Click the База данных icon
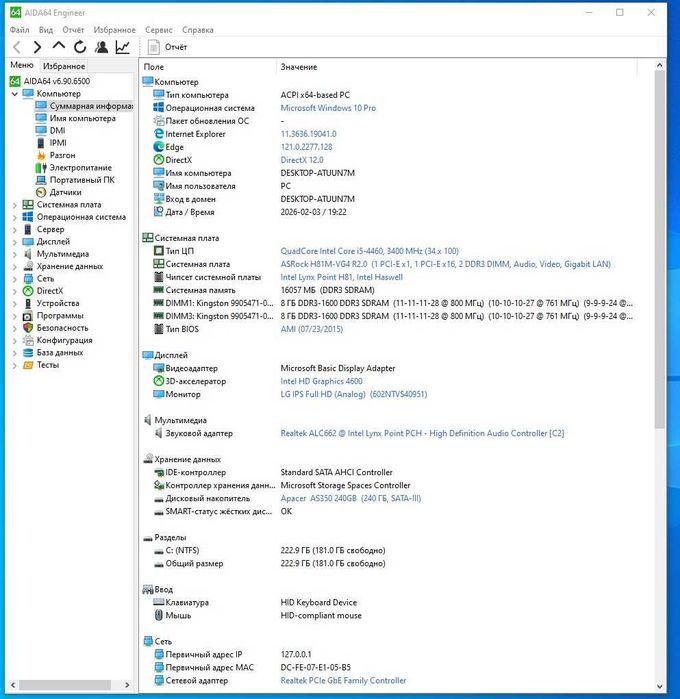 coord(28,353)
